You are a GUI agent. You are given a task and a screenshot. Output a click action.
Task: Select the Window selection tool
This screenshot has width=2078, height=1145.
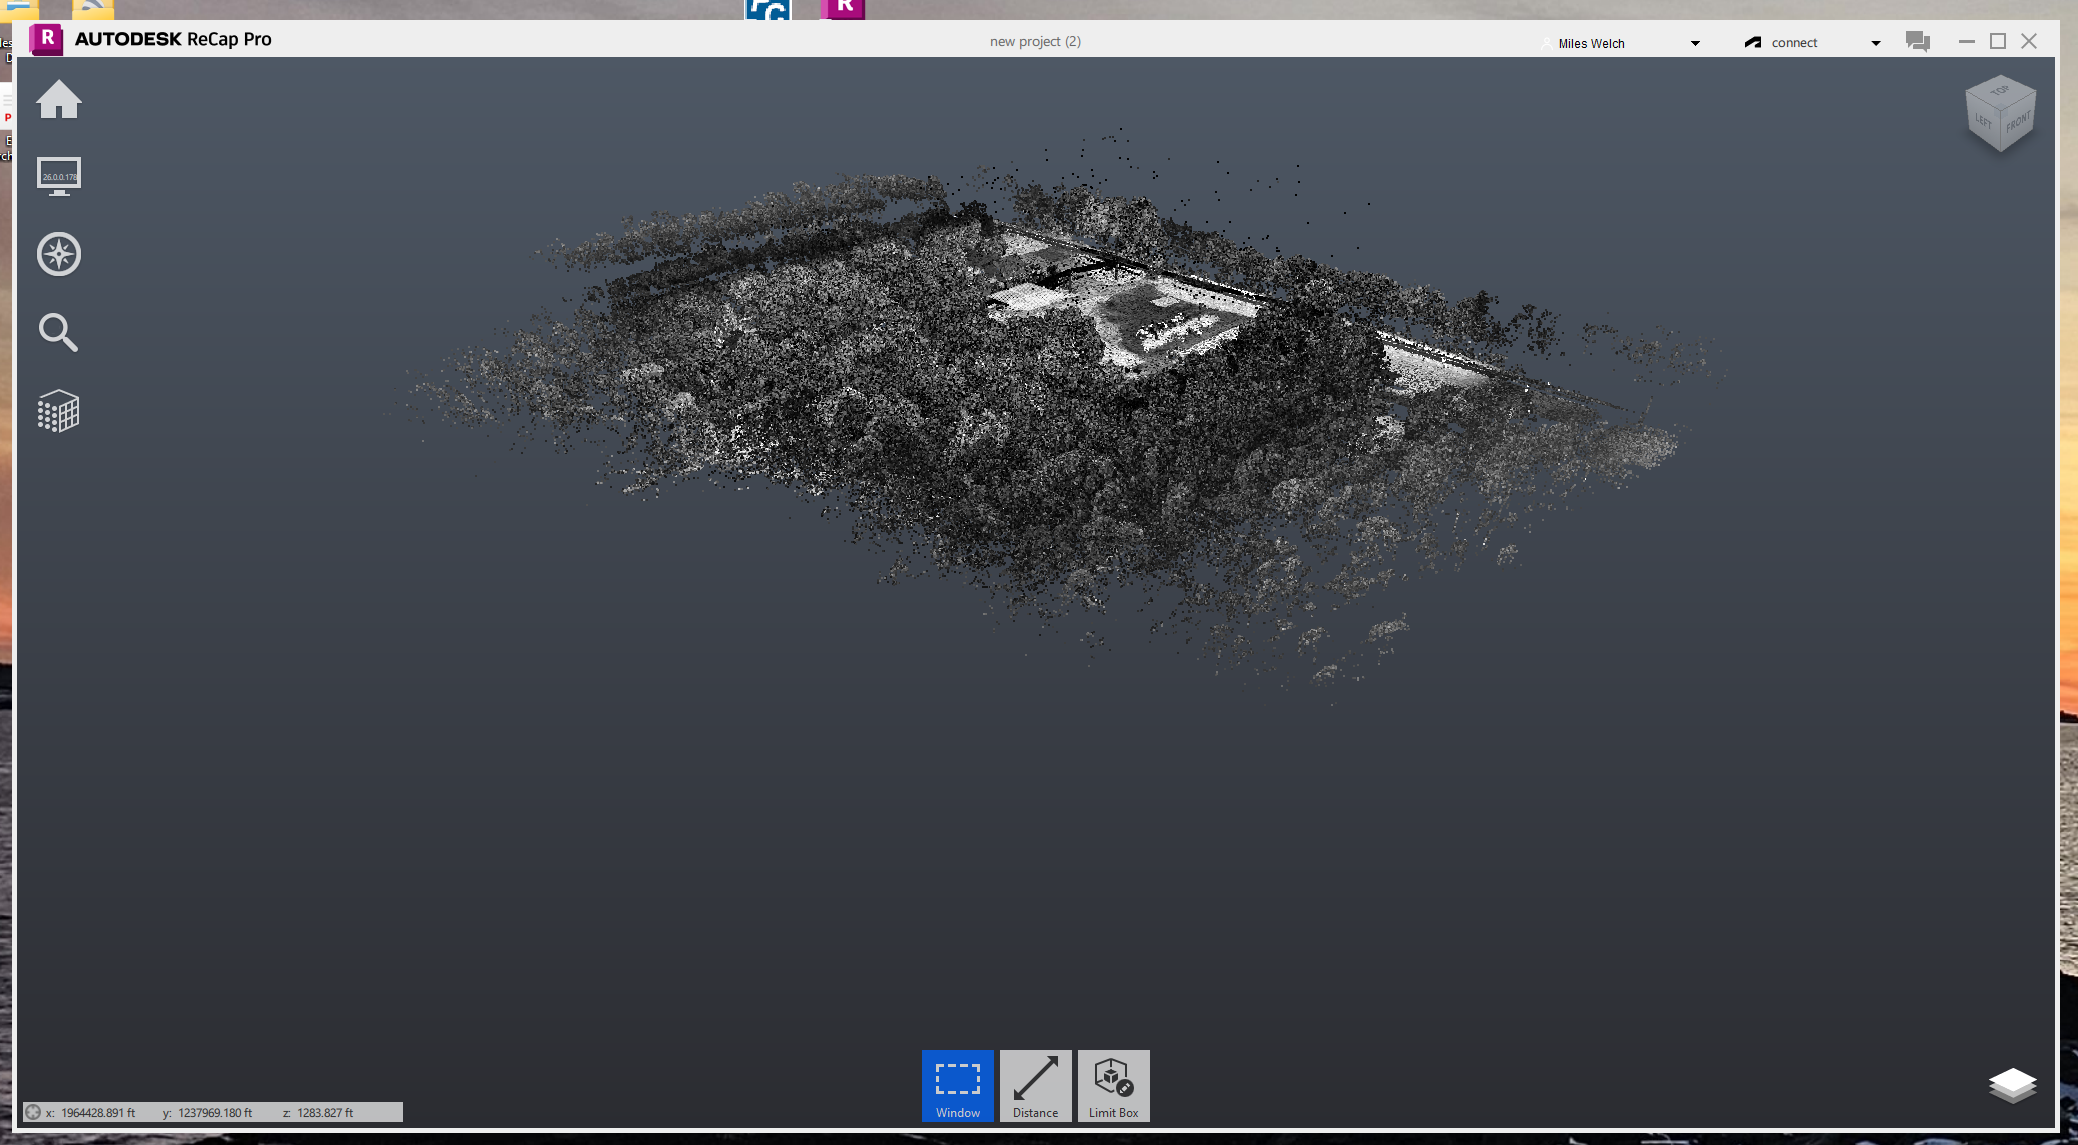pyautogui.click(x=958, y=1085)
